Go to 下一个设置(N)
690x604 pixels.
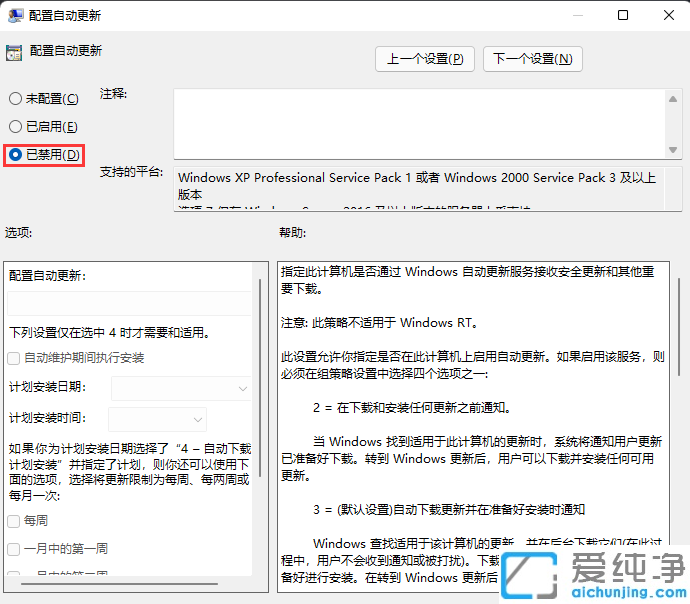coord(532,59)
